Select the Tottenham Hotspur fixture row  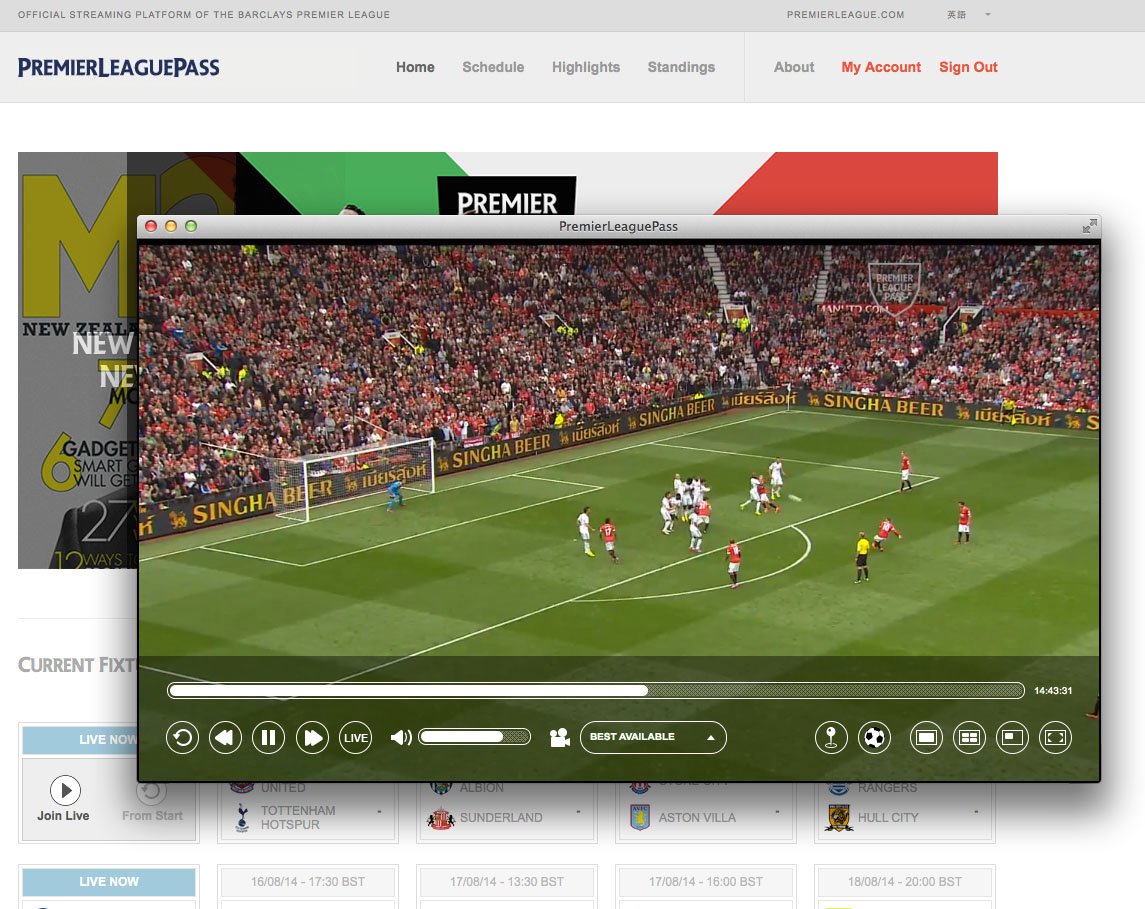tap(309, 818)
